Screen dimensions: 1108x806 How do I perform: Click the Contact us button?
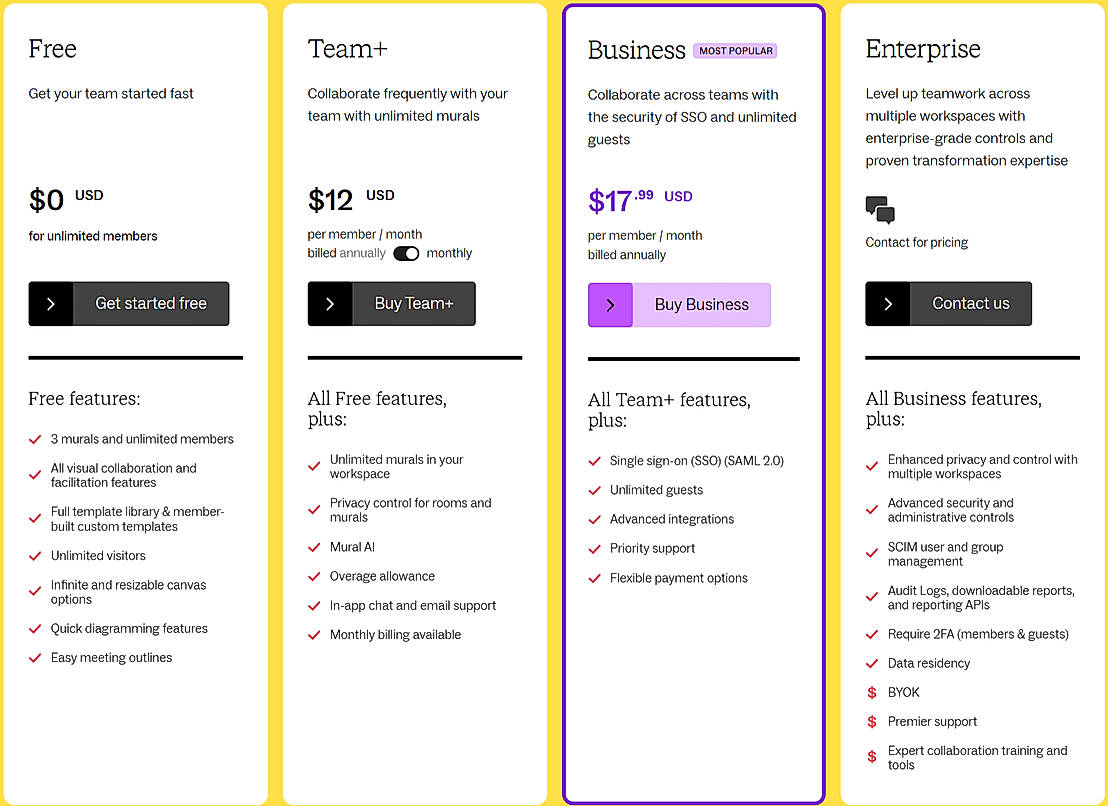coord(970,304)
